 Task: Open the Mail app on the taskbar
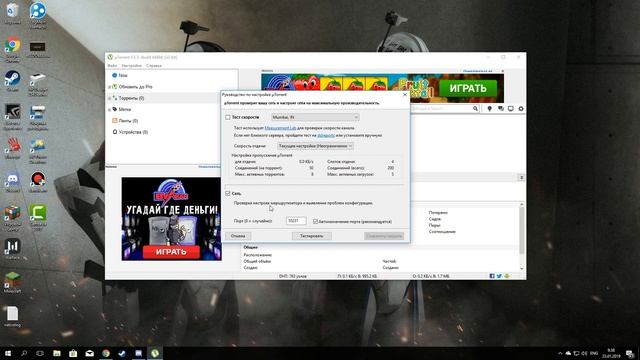(x=89, y=353)
